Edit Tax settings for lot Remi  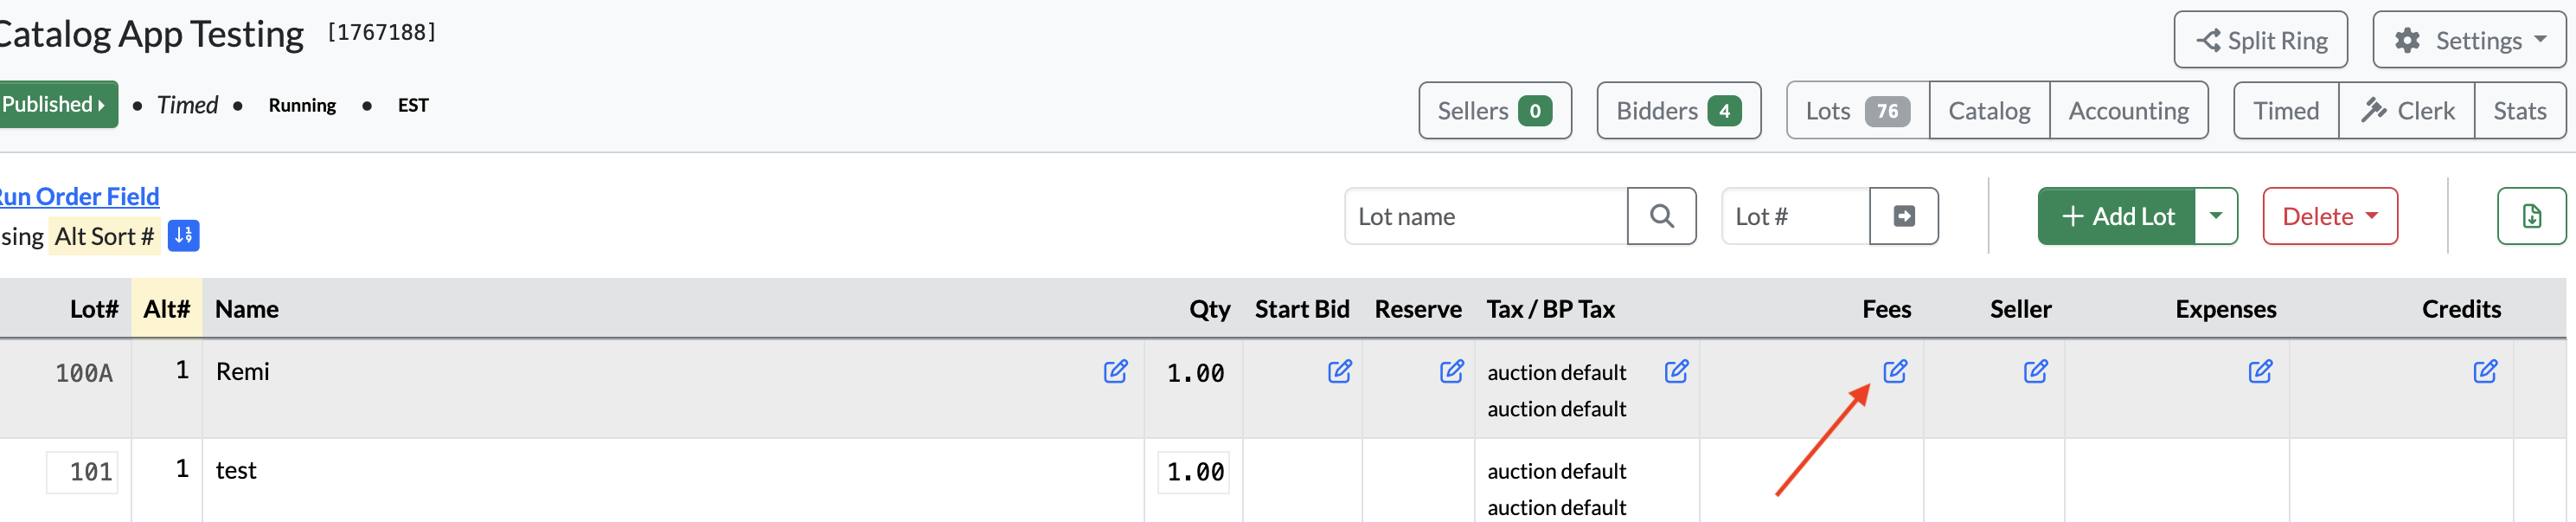coord(1676,372)
